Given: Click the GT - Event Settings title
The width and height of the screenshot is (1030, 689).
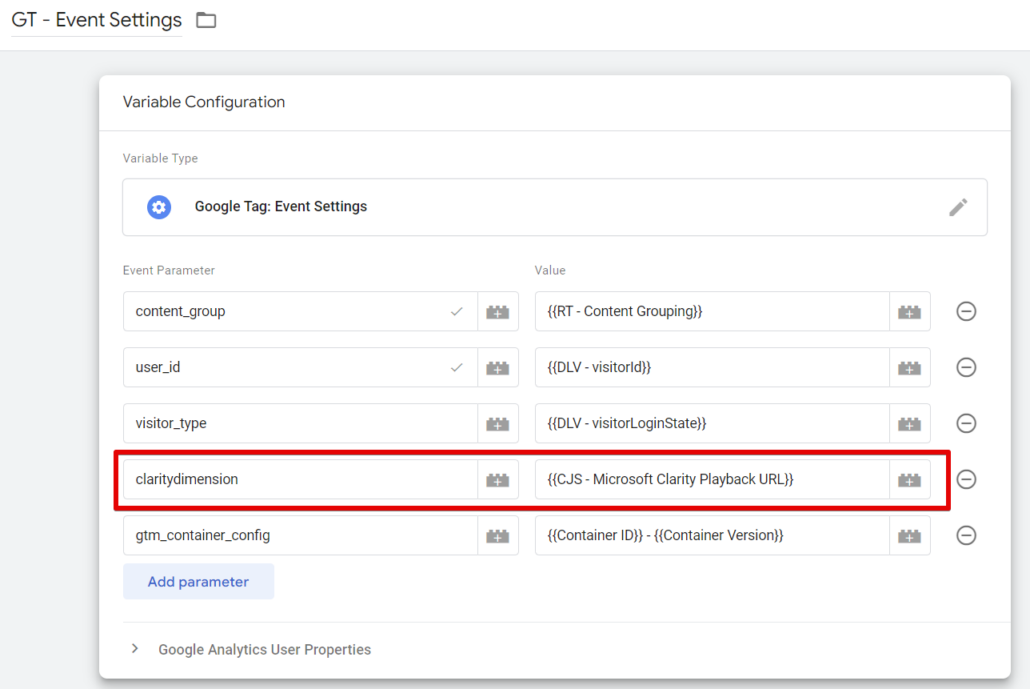Looking at the screenshot, I should click(96, 19).
